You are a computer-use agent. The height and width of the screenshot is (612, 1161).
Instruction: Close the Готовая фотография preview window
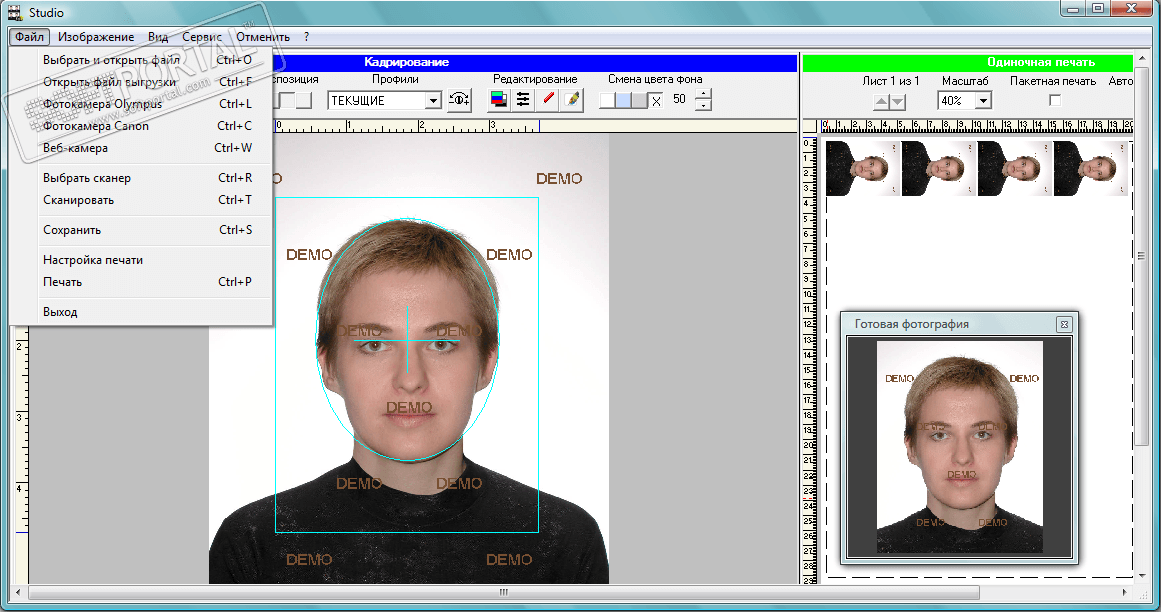click(1064, 324)
